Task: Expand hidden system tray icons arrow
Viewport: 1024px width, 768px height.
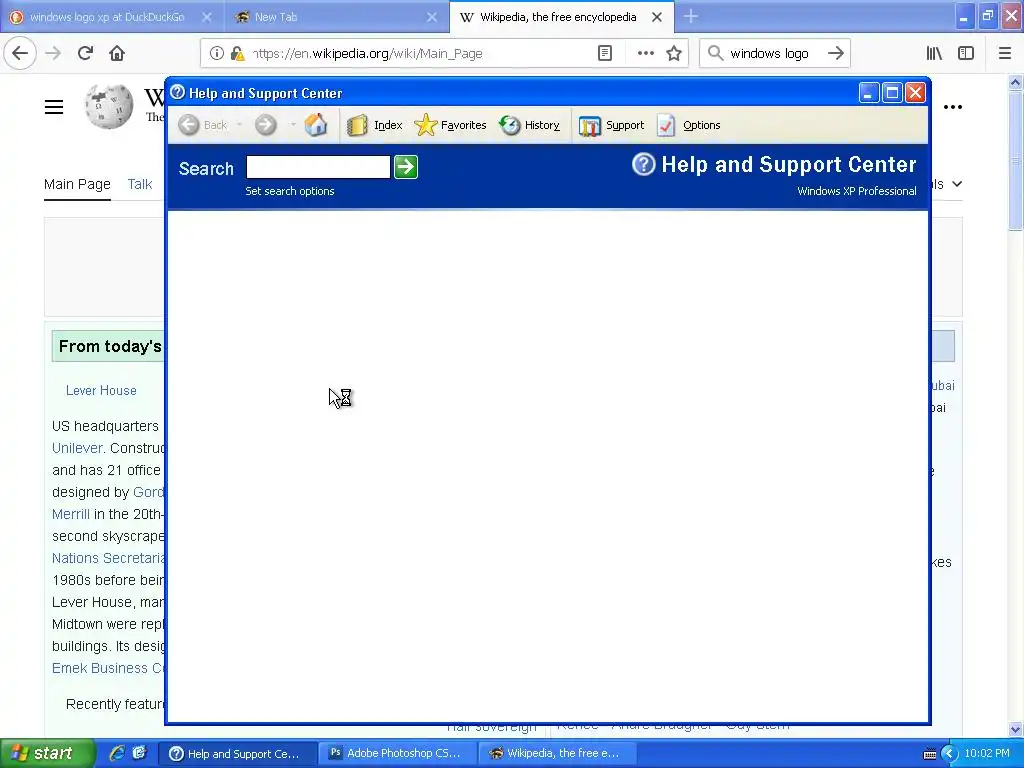Action: point(949,754)
